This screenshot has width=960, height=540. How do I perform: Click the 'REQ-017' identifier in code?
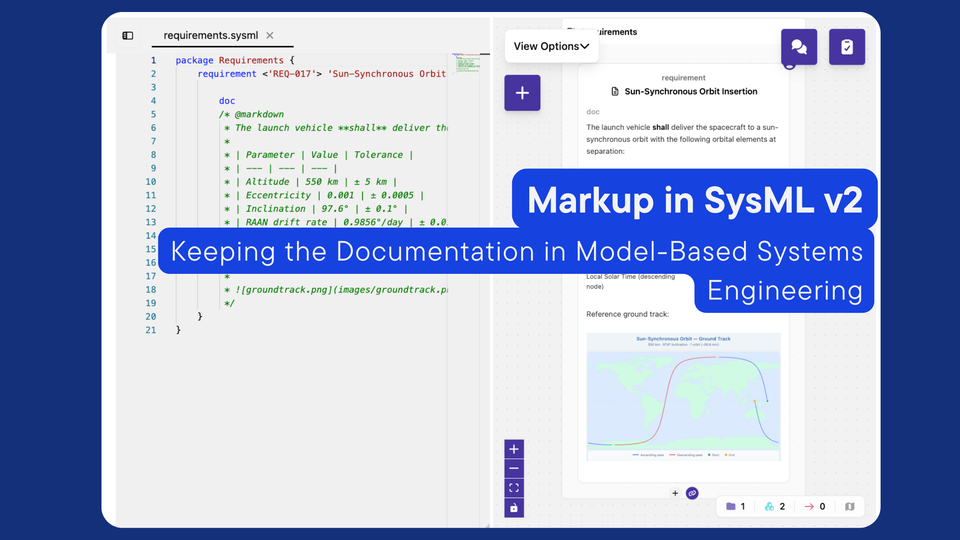[x=292, y=73]
